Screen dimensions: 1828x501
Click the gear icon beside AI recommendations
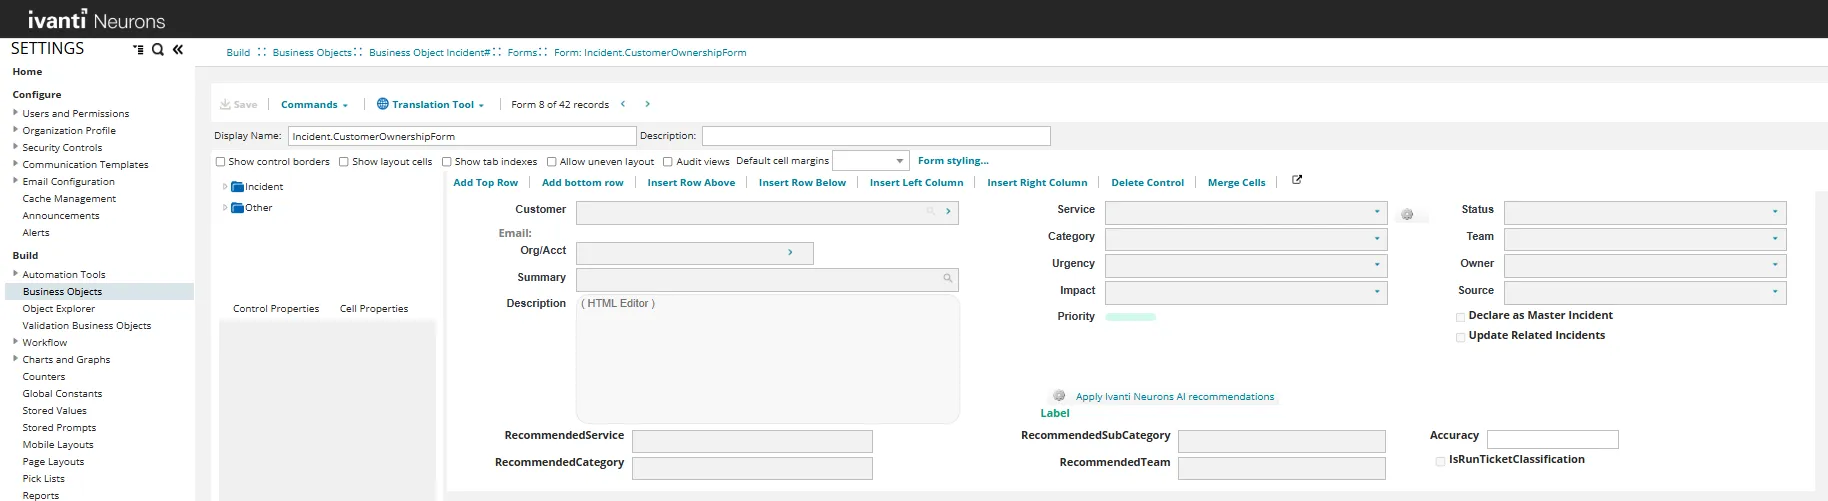pyautogui.click(x=1059, y=396)
